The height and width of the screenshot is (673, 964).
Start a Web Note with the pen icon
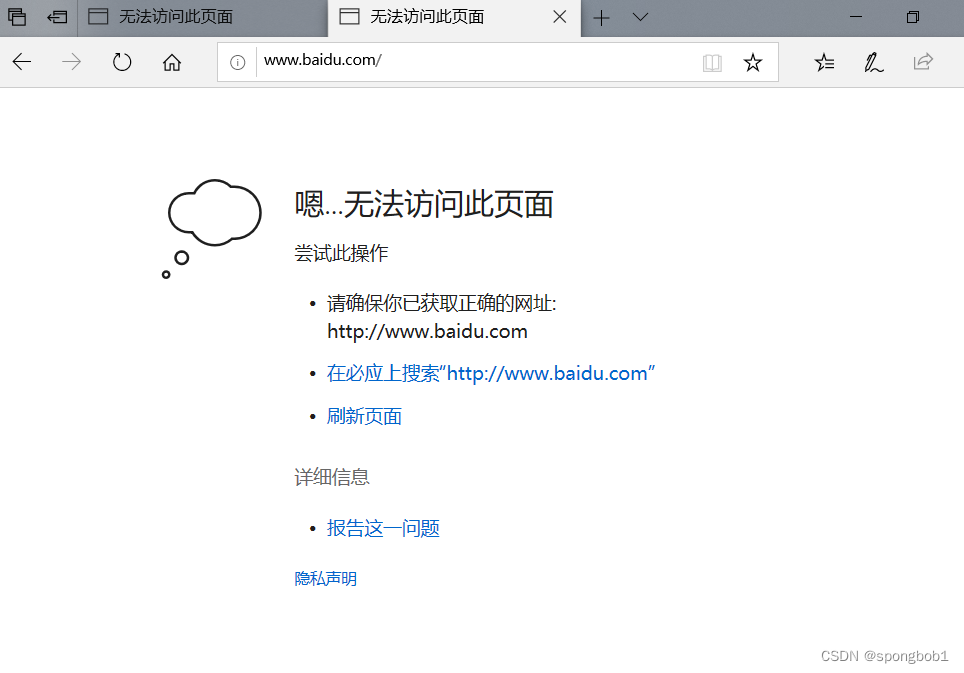[873, 62]
